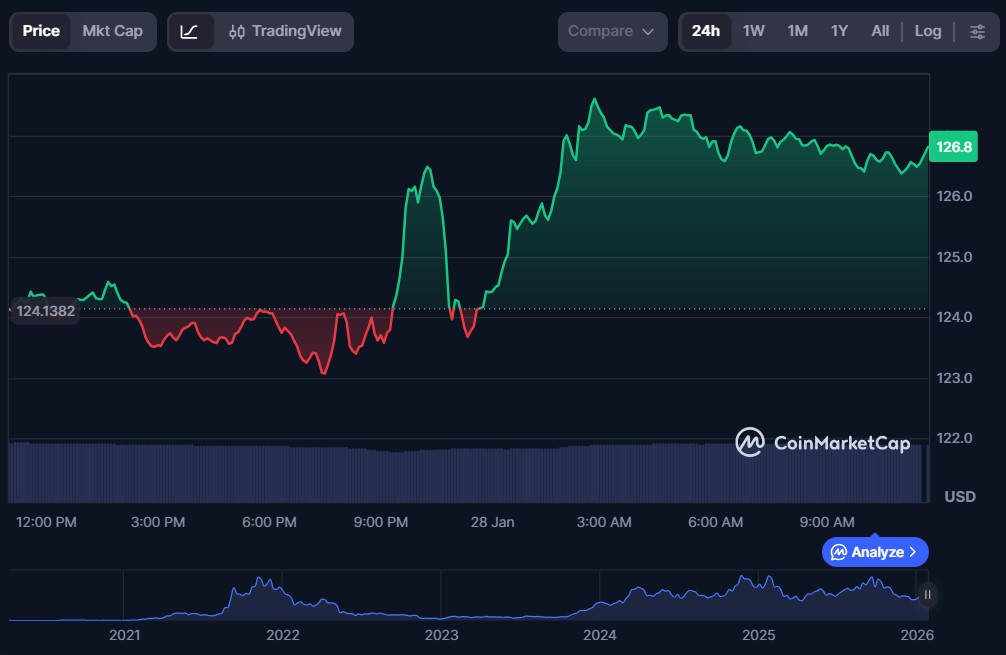This screenshot has height=655, width=1006.
Task: Click the arrow on the Analyze button
Action: point(912,552)
